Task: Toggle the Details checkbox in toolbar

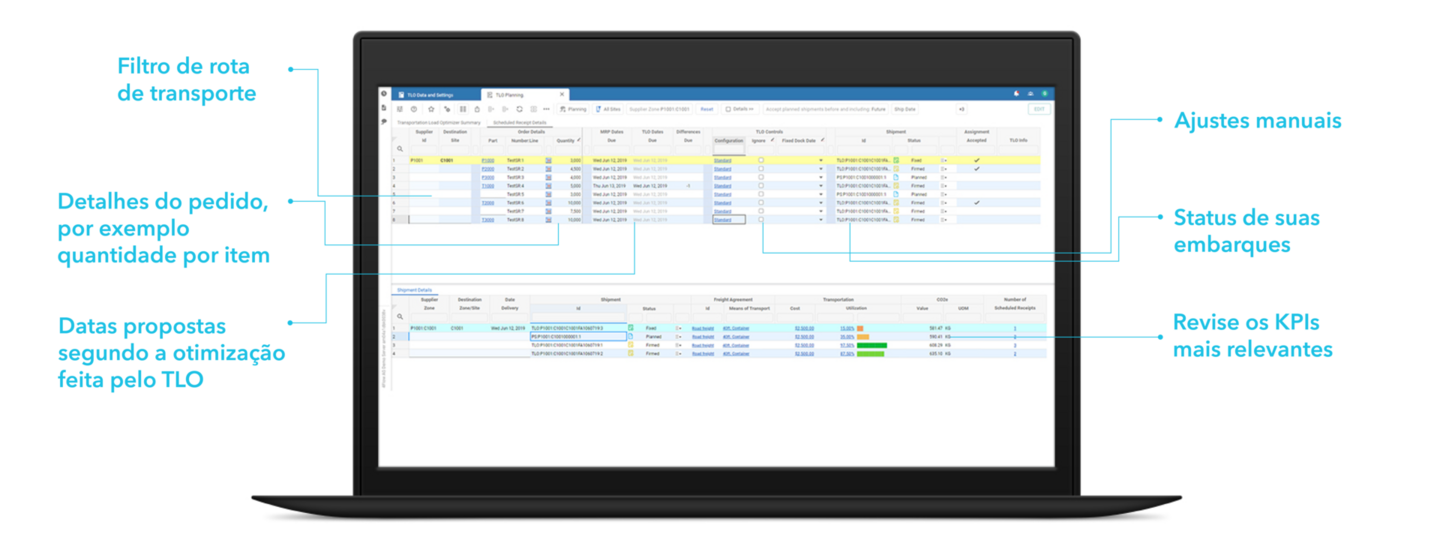Action: [729, 109]
